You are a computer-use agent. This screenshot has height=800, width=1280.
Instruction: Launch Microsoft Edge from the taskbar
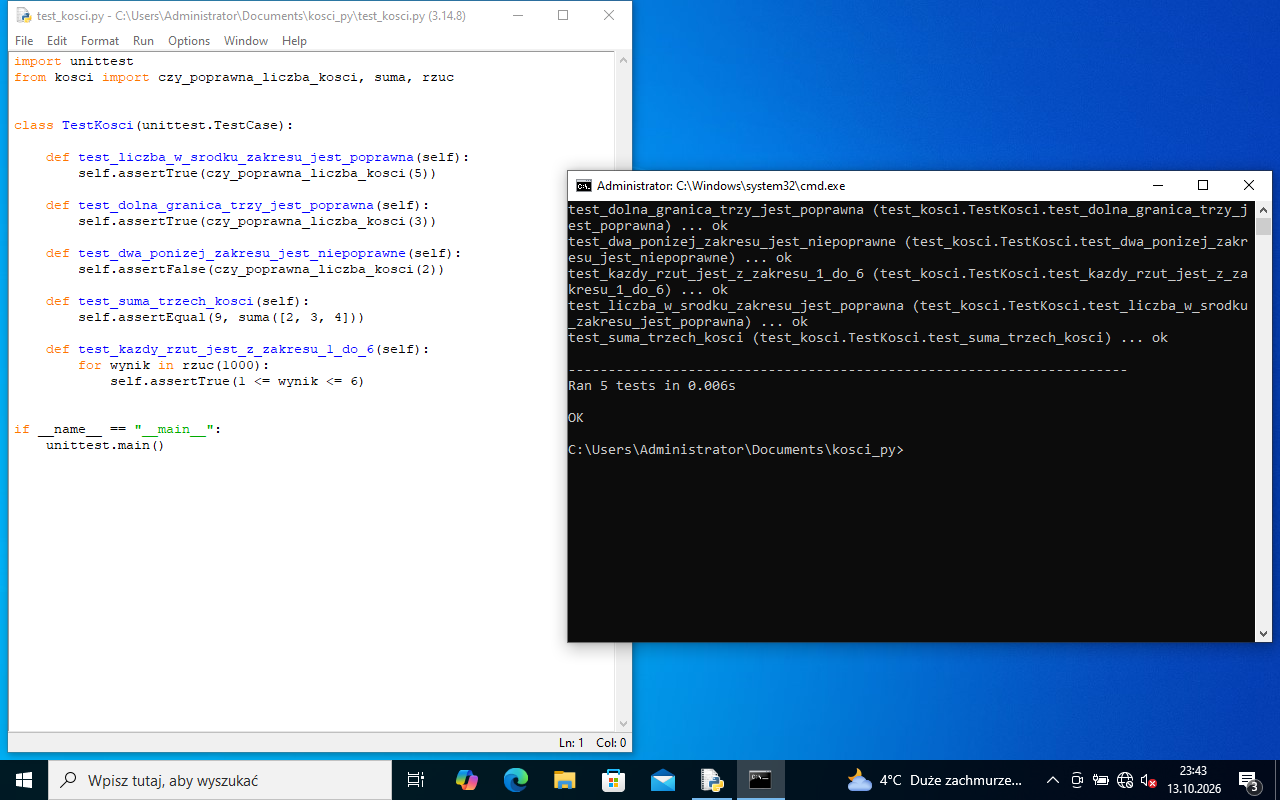515,780
